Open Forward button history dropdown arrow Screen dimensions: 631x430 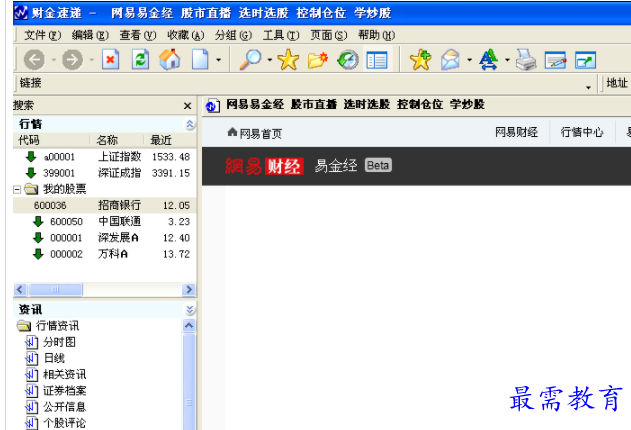(x=92, y=60)
